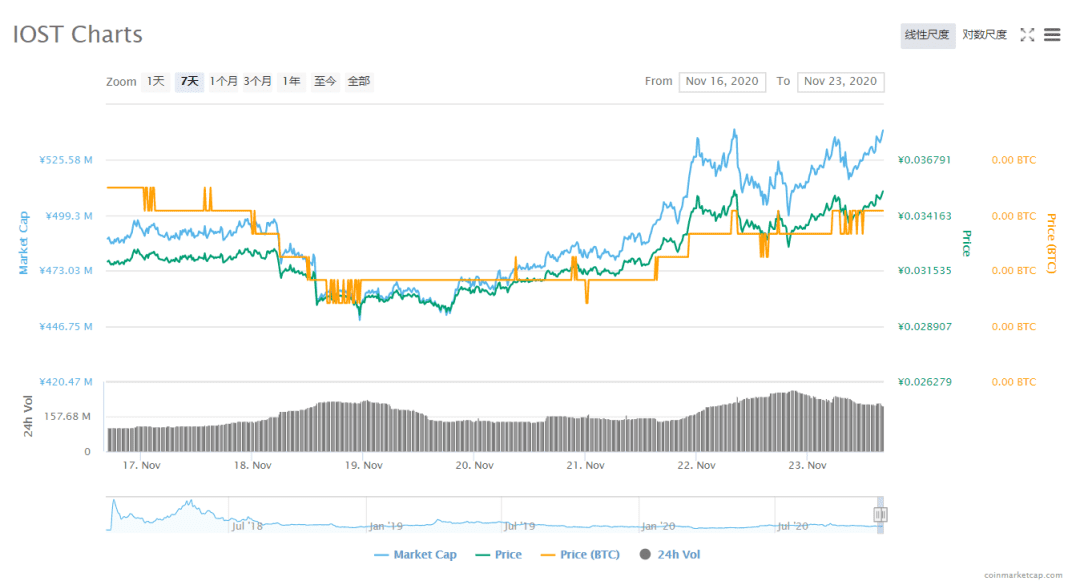Viewport: 1080px width, 585px height.
Task: Click the ¥0.026279 price axis label
Action: (924, 382)
